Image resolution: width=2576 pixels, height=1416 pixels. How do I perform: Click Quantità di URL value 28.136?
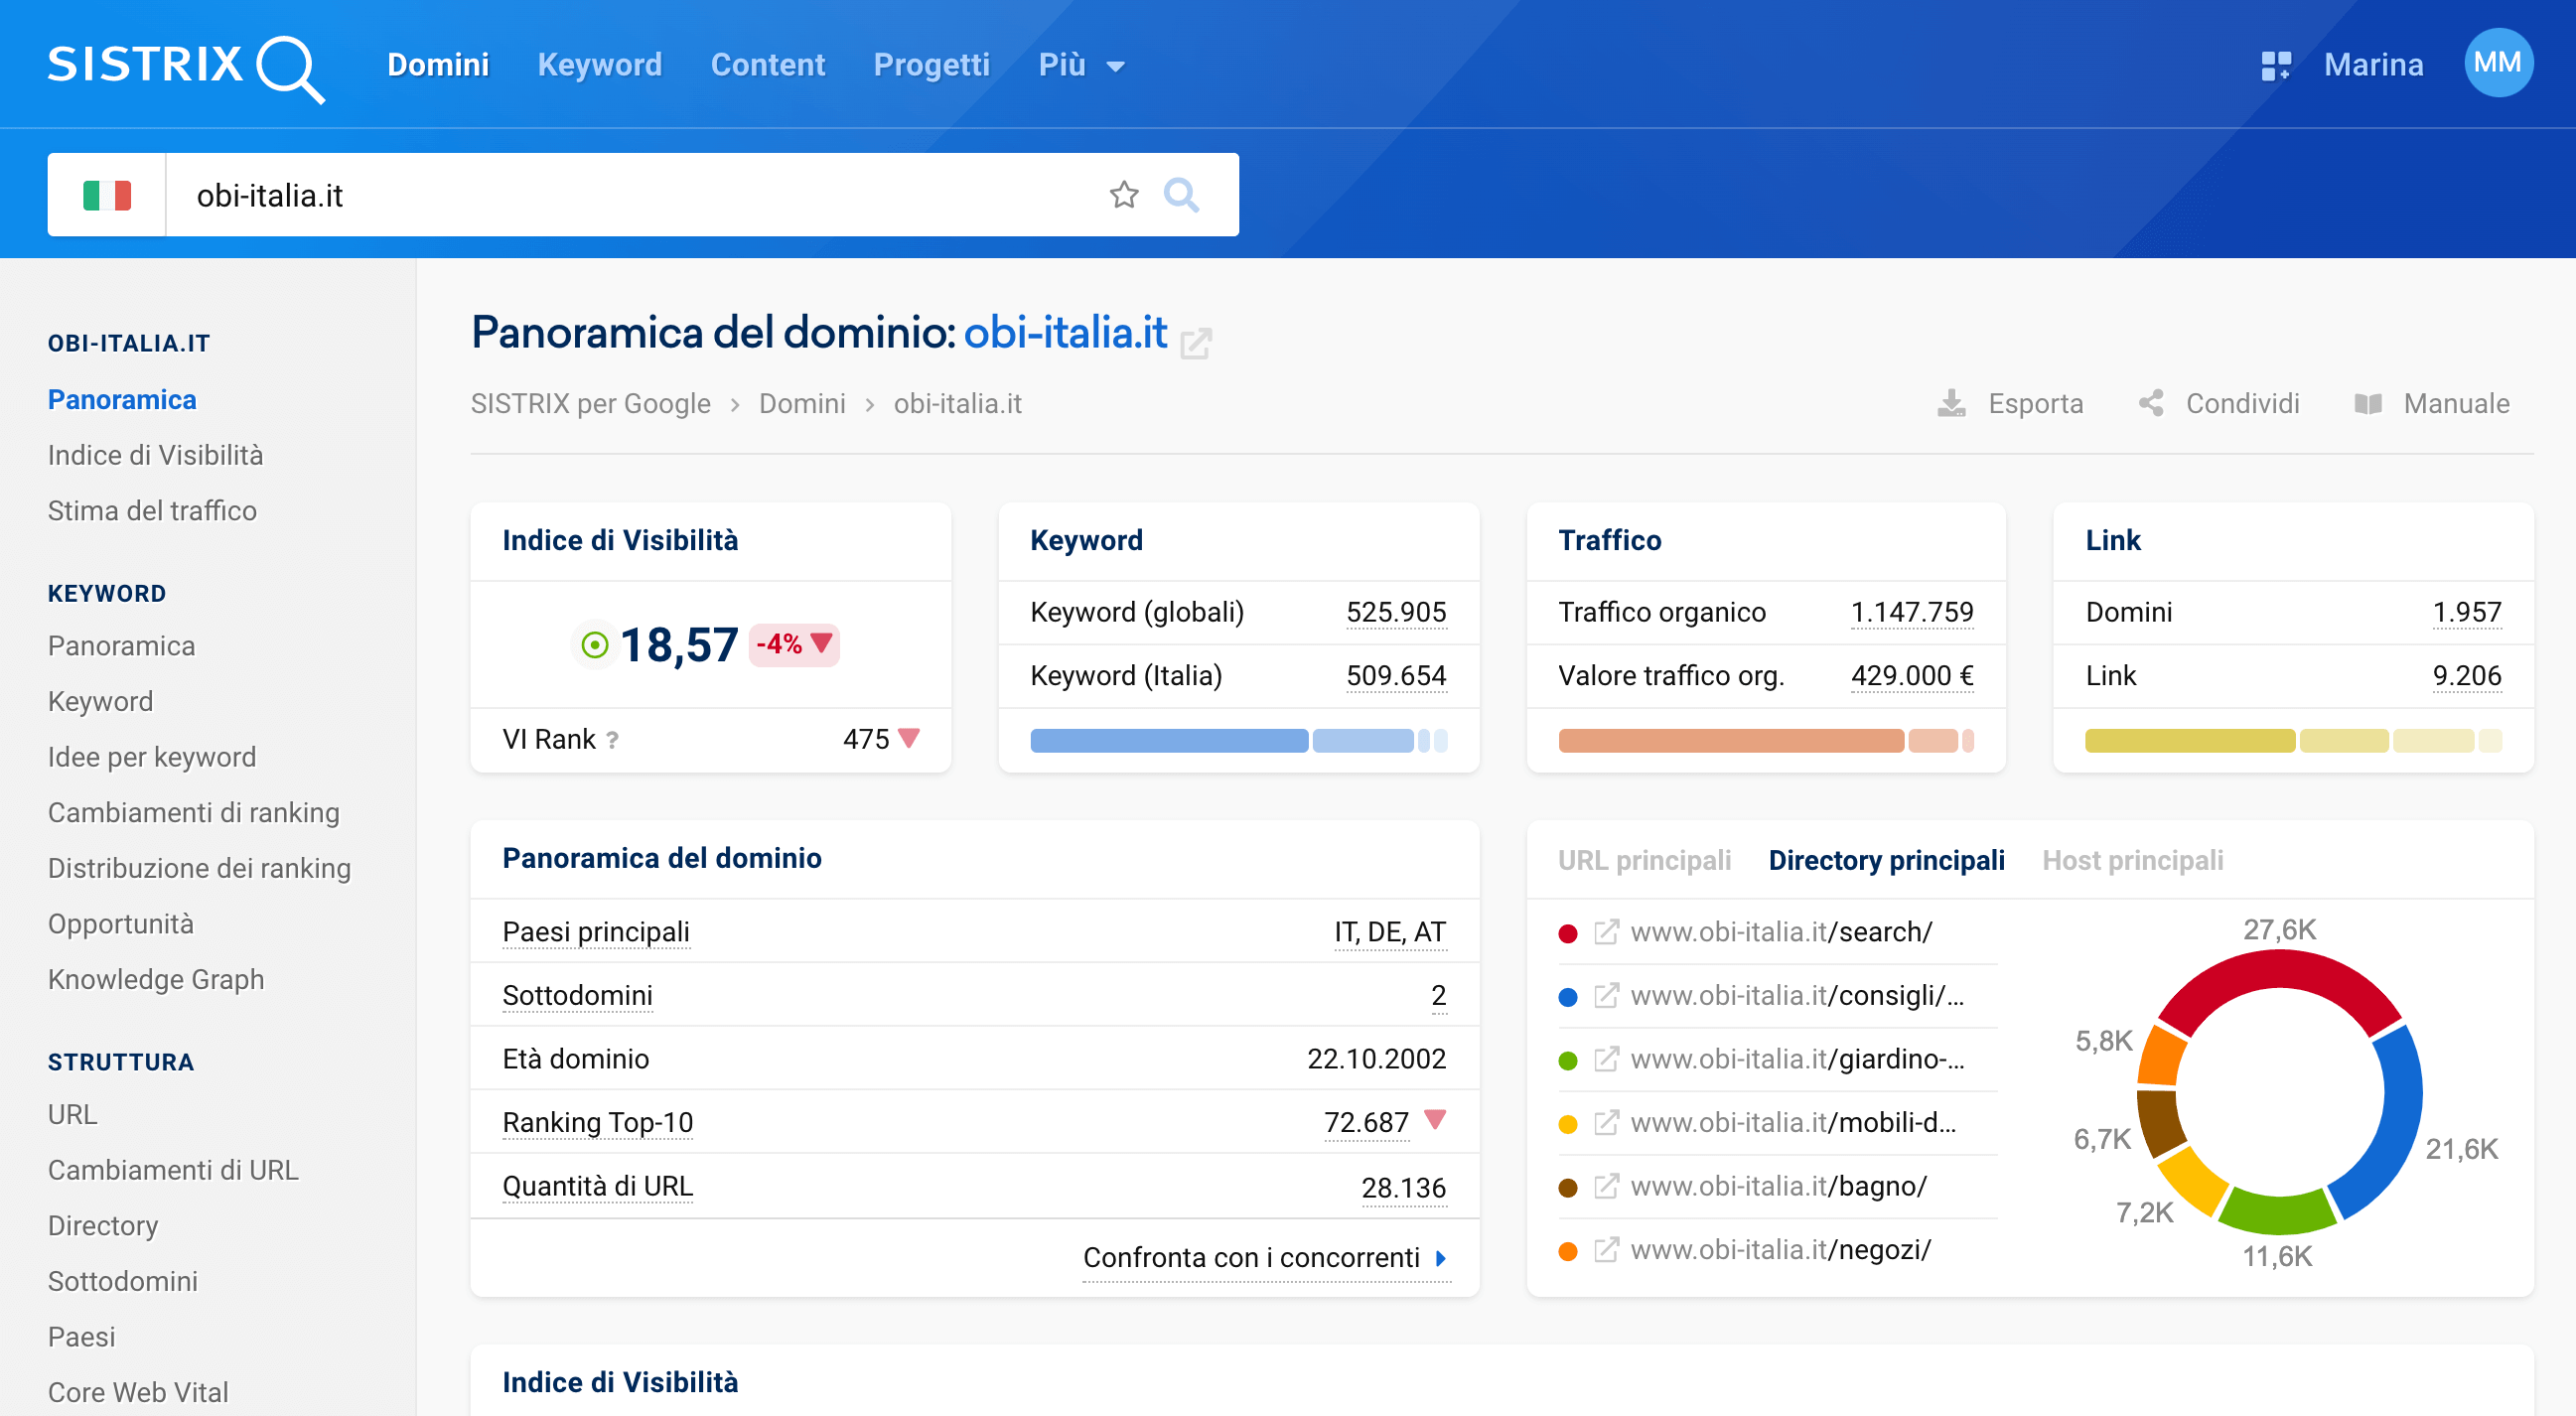1403,1188
